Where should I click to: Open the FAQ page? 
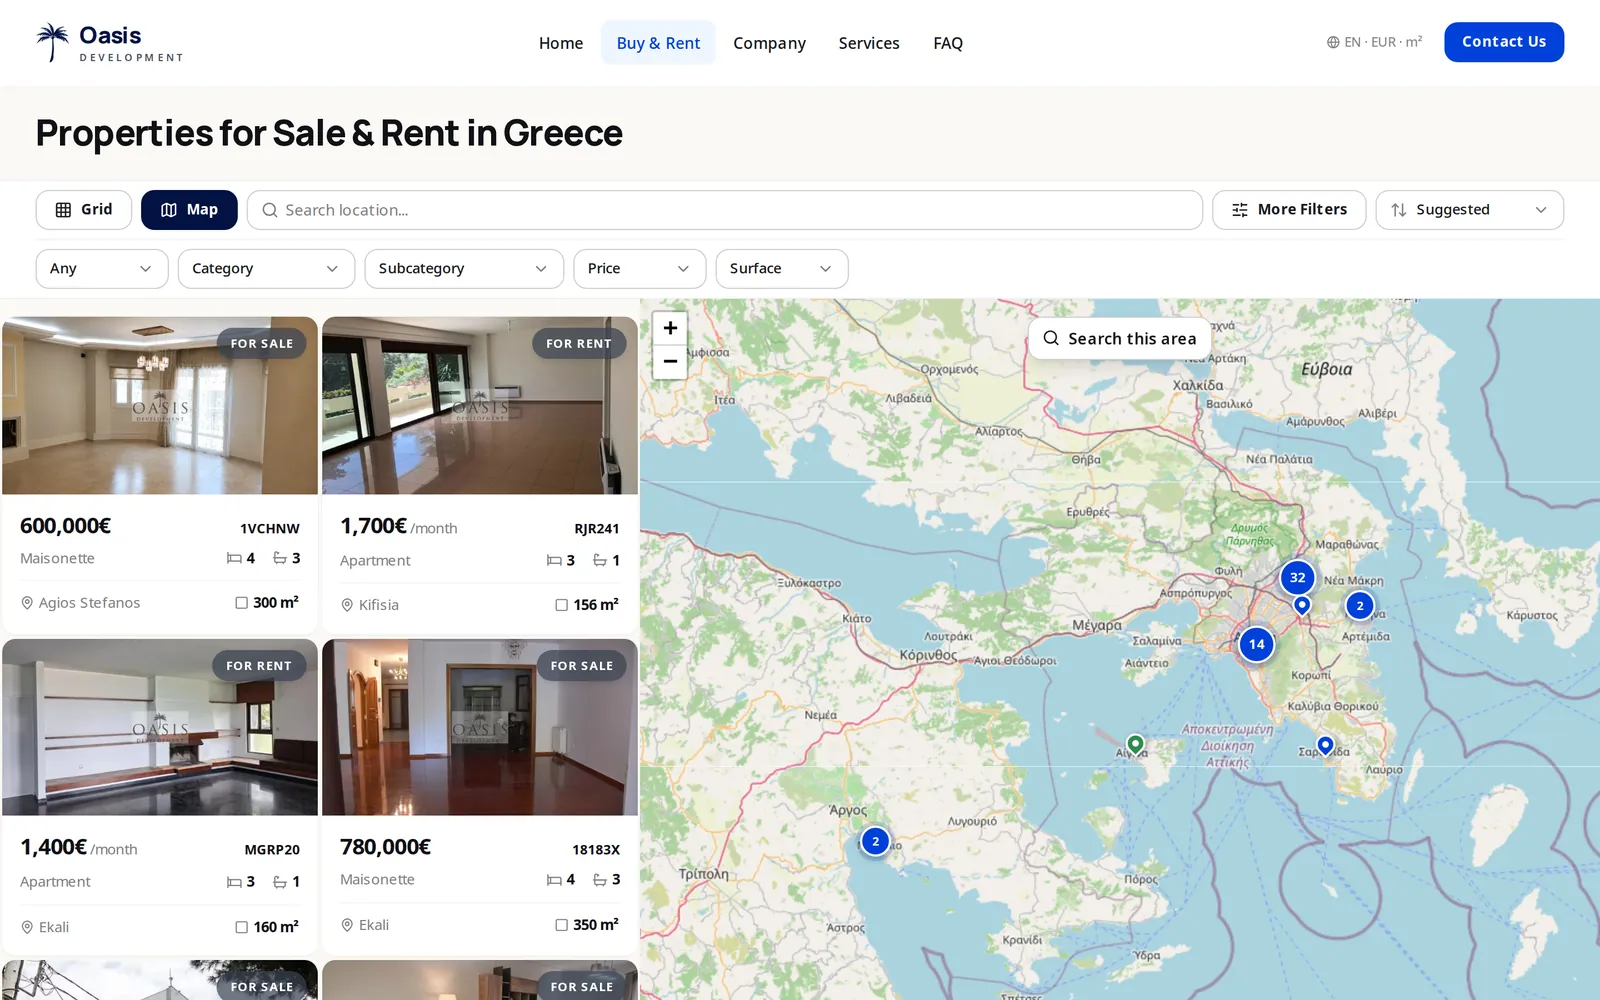pyautogui.click(x=948, y=43)
